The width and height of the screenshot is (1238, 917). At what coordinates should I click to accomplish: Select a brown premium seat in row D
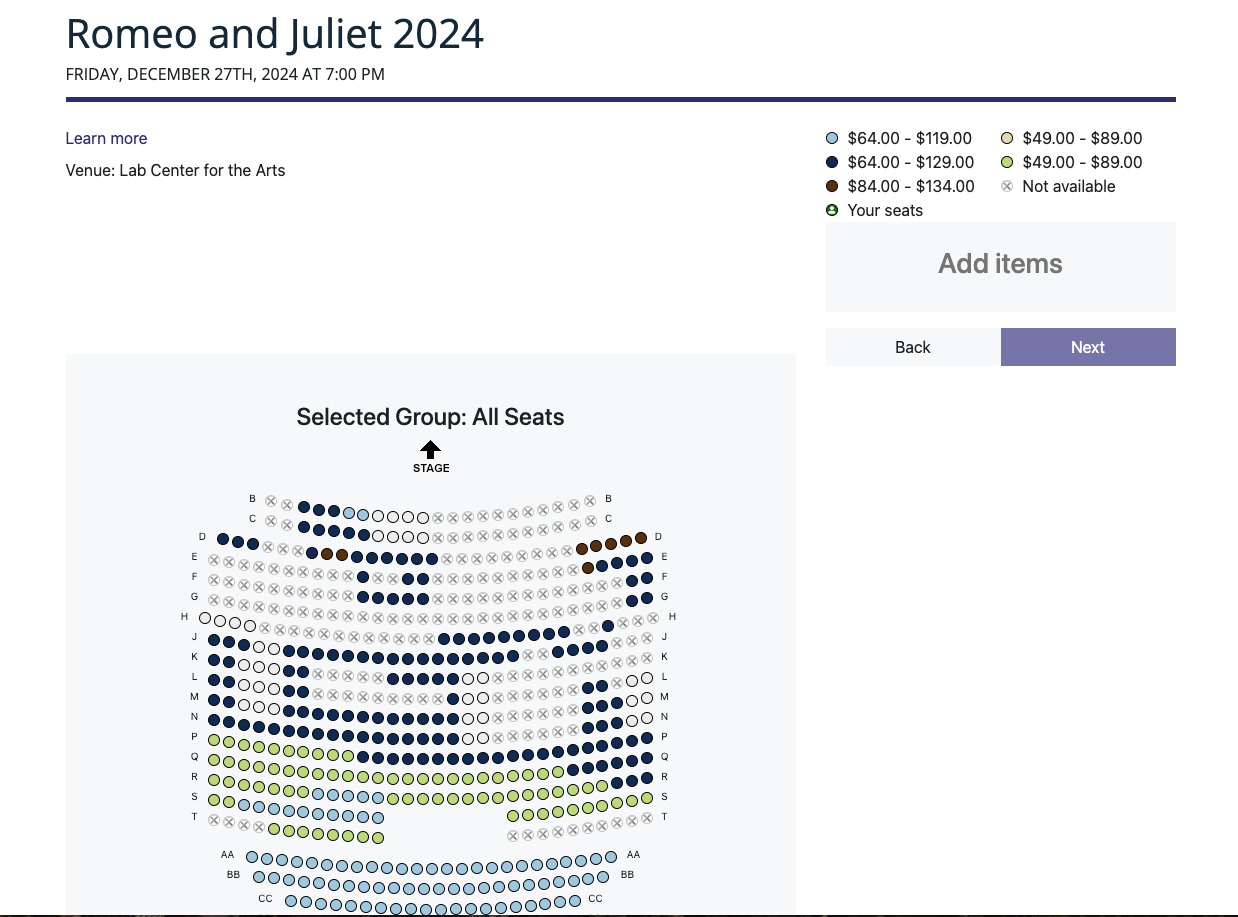pos(609,543)
